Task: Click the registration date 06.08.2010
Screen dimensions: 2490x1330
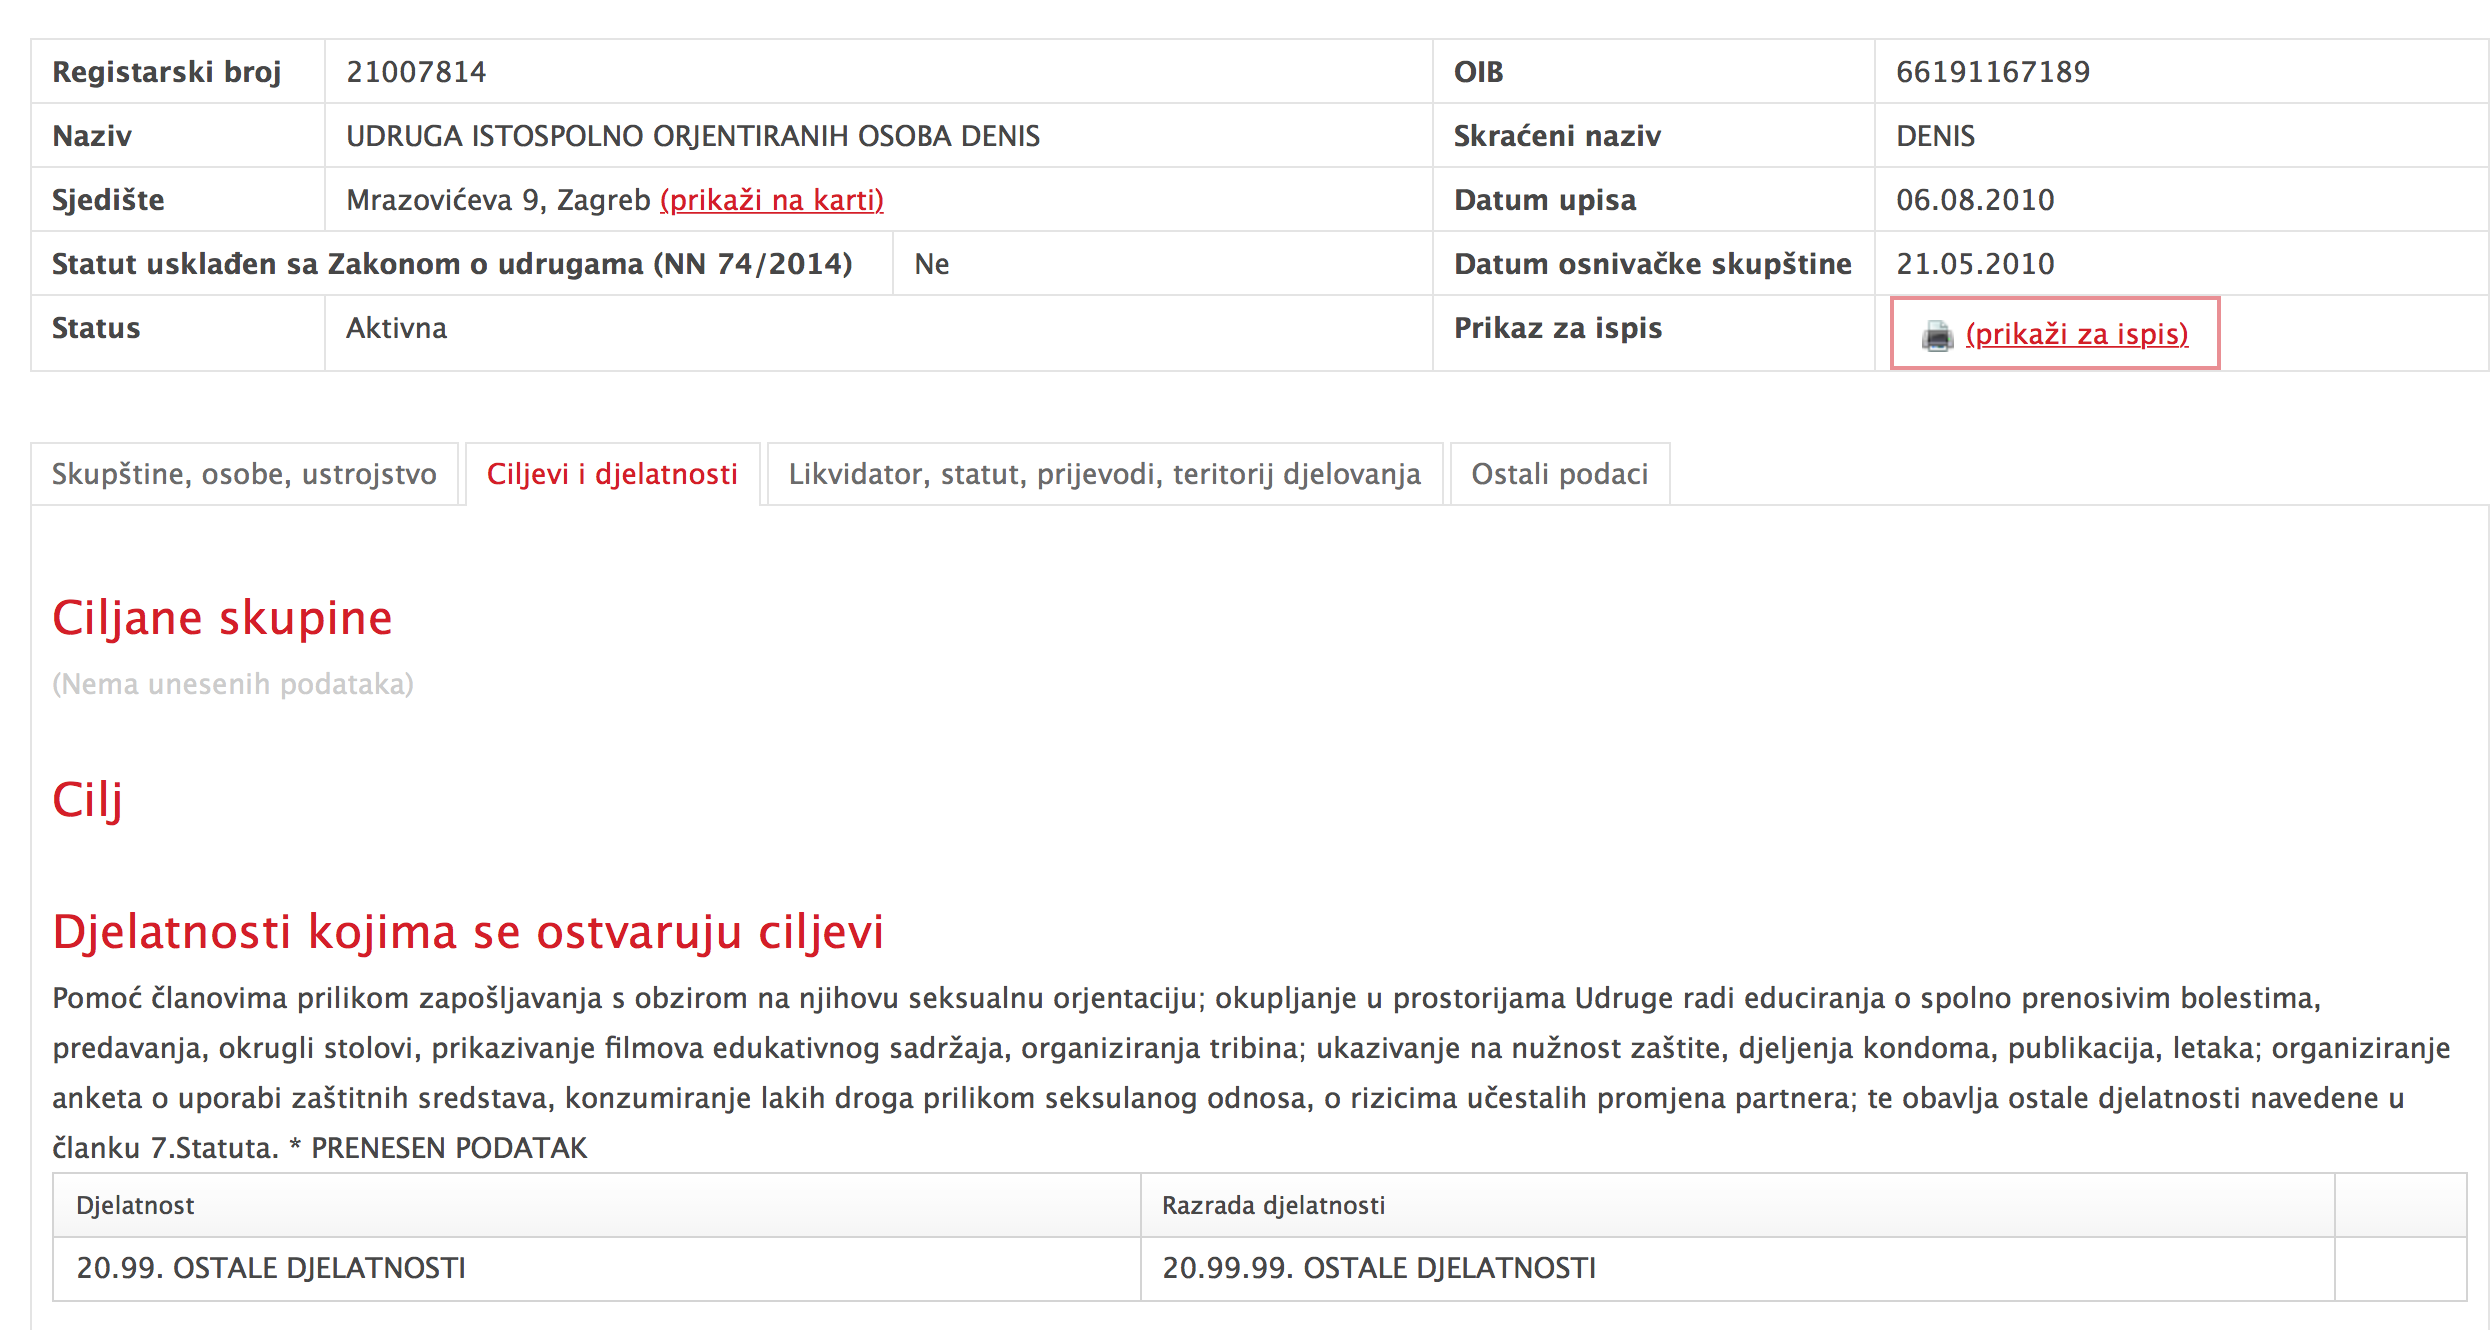Action: [x=1975, y=200]
